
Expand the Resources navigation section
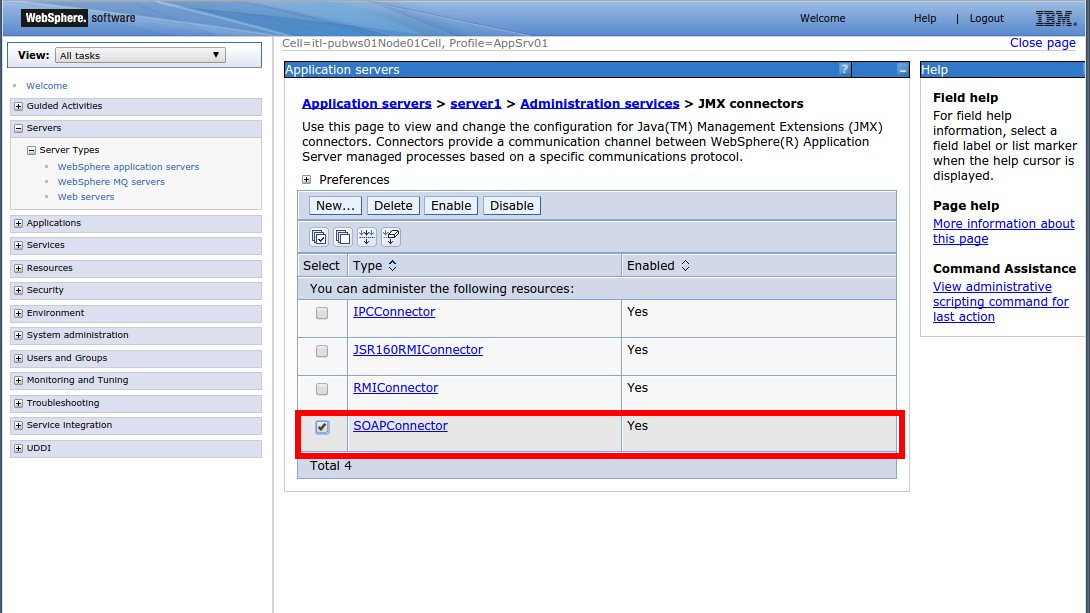[x=19, y=268]
